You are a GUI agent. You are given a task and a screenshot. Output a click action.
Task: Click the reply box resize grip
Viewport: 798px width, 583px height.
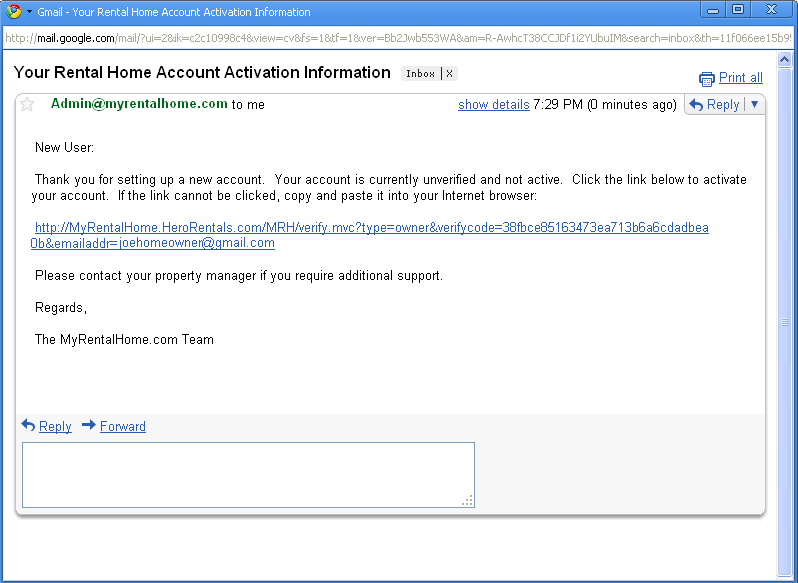pyautogui.click(x=468, y=501)
